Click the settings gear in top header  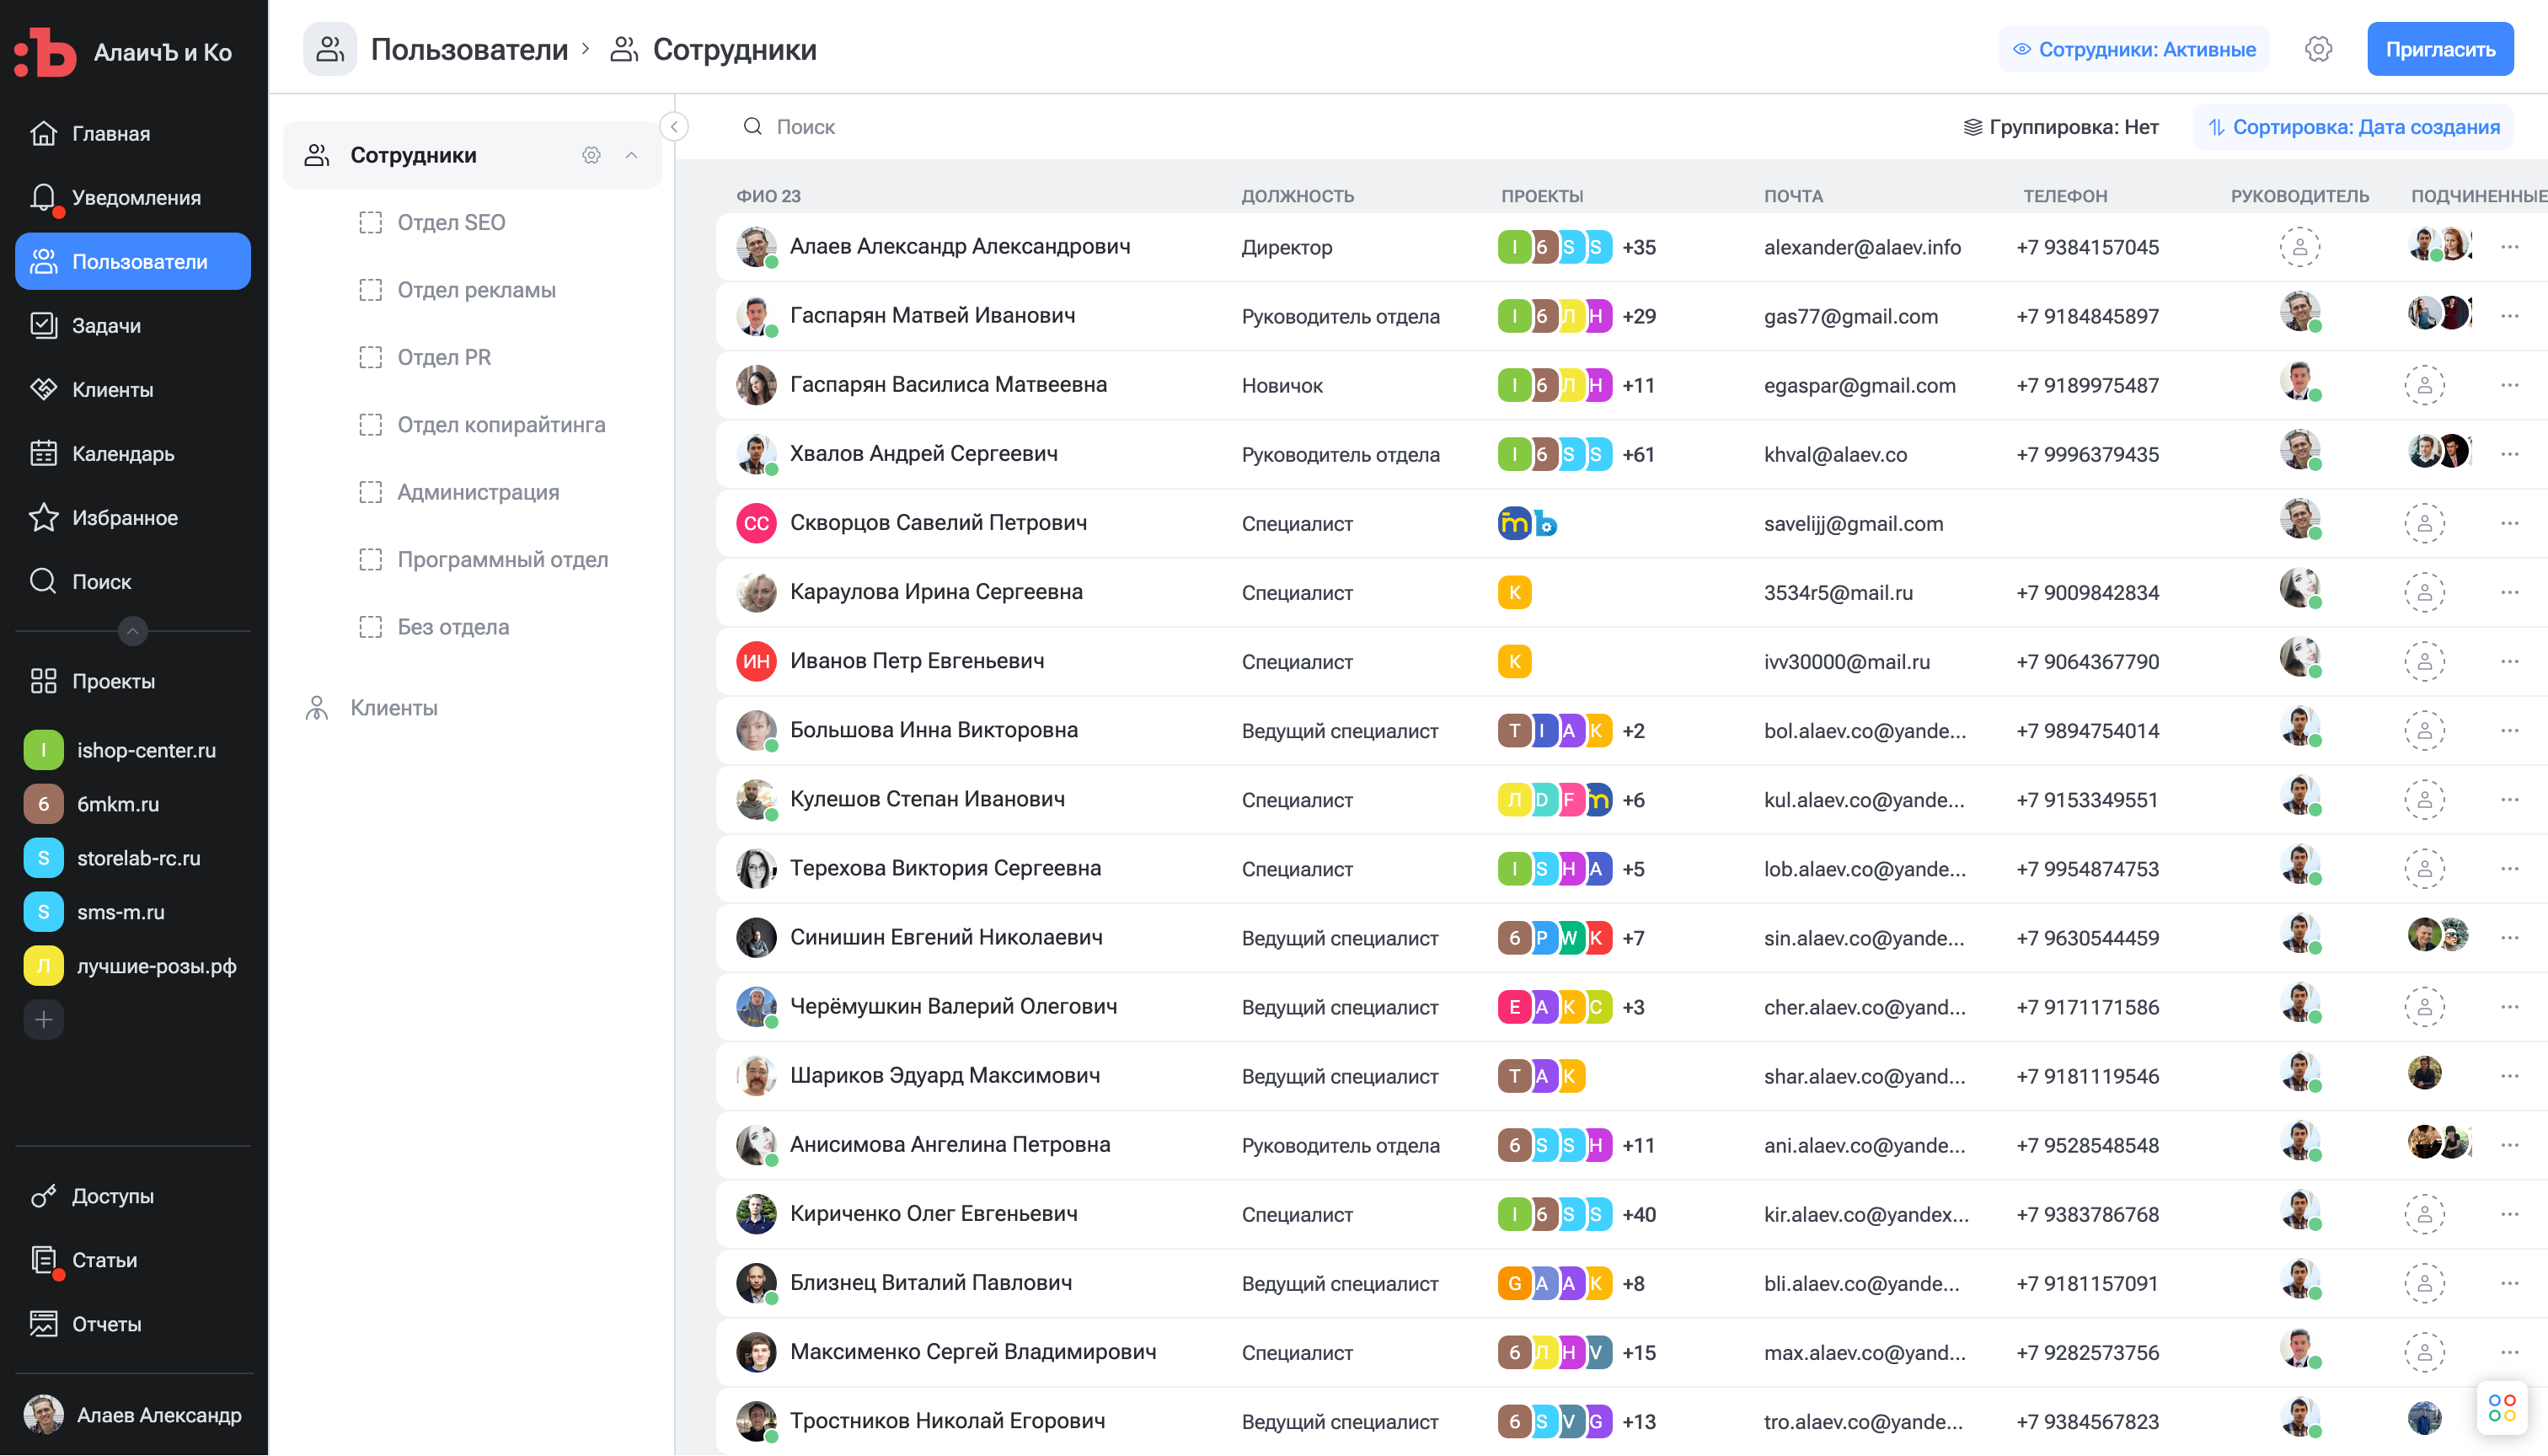point(2318,49)
